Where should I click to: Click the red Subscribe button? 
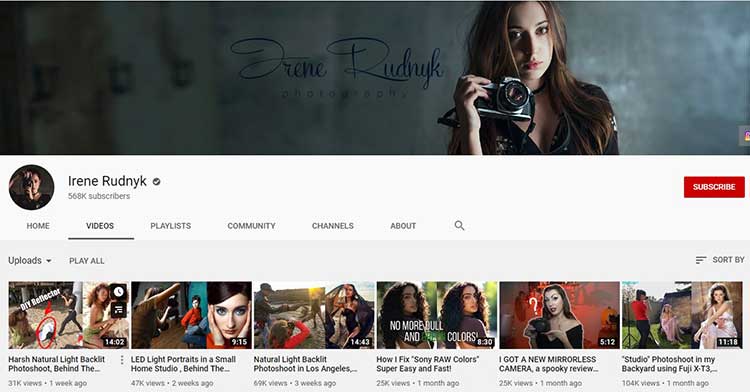point(714,187)
